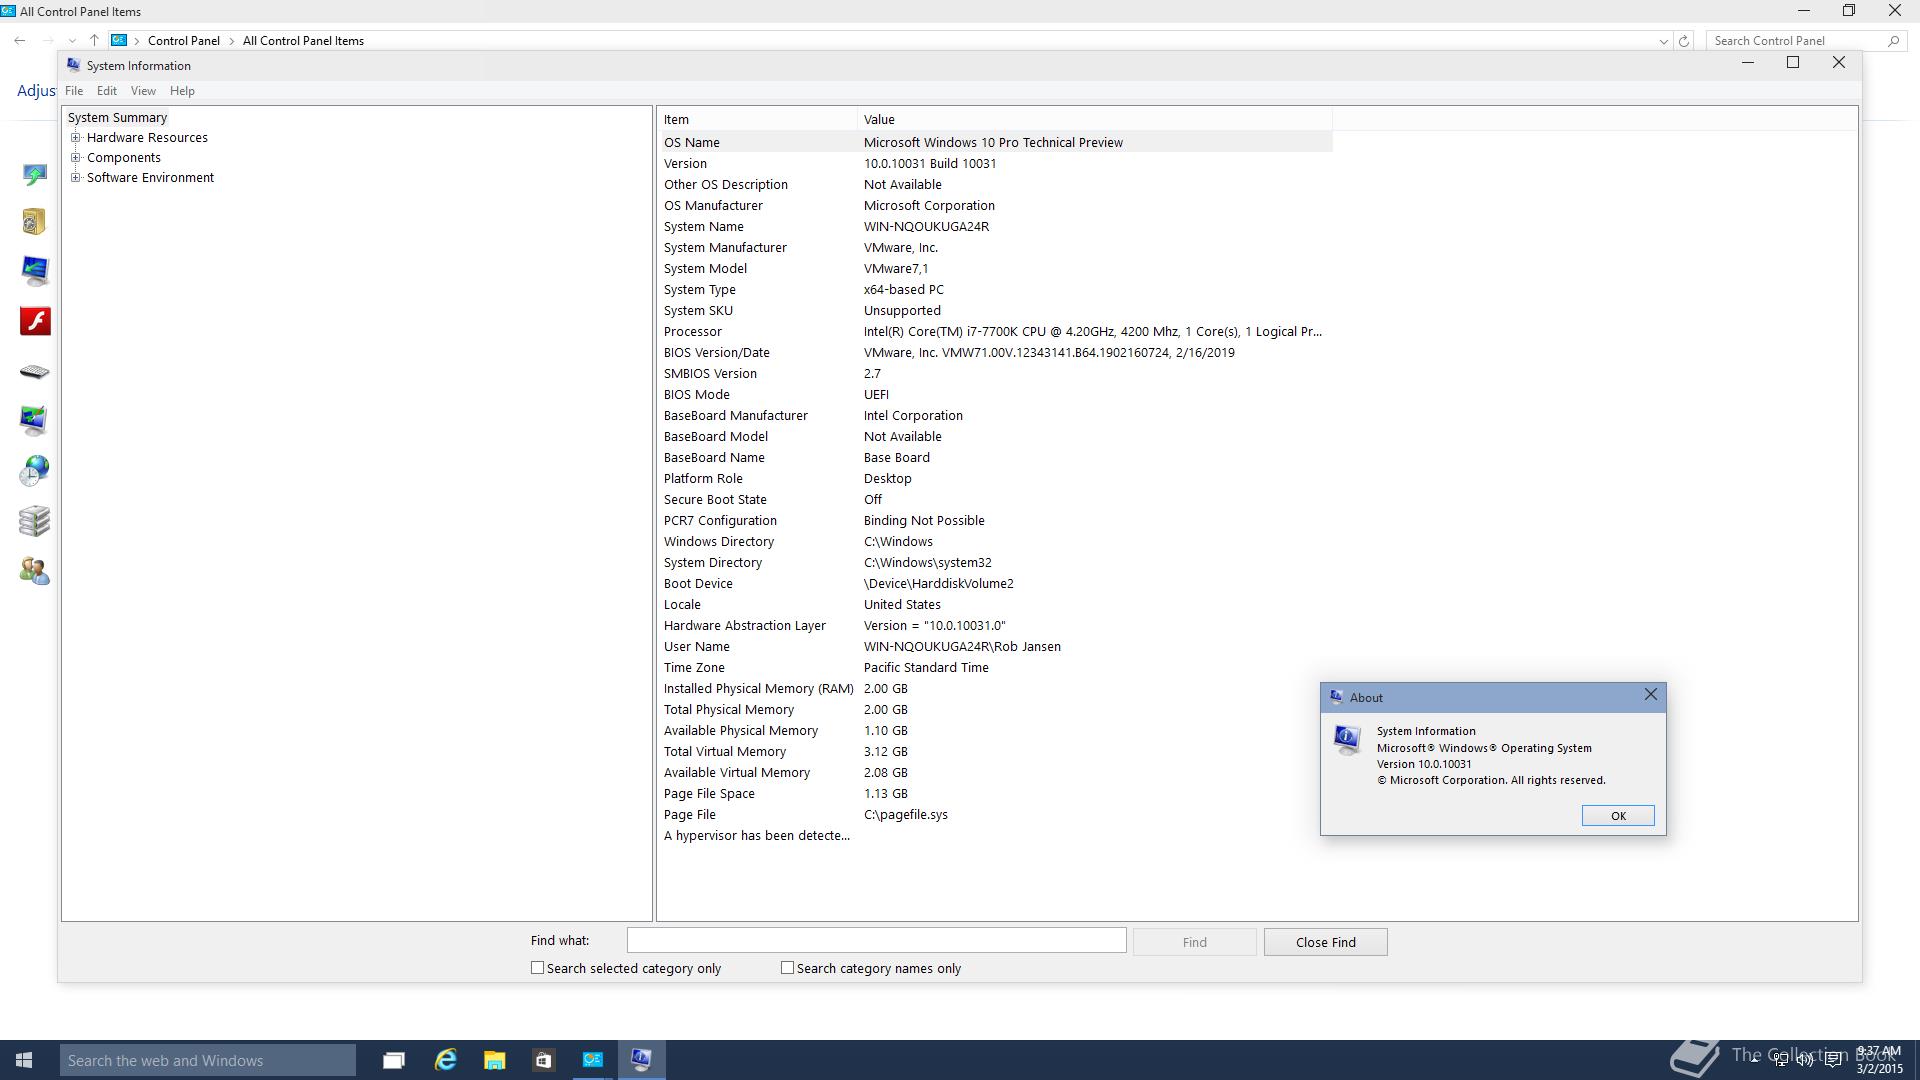Click the Find what input field

click(876, 940)
